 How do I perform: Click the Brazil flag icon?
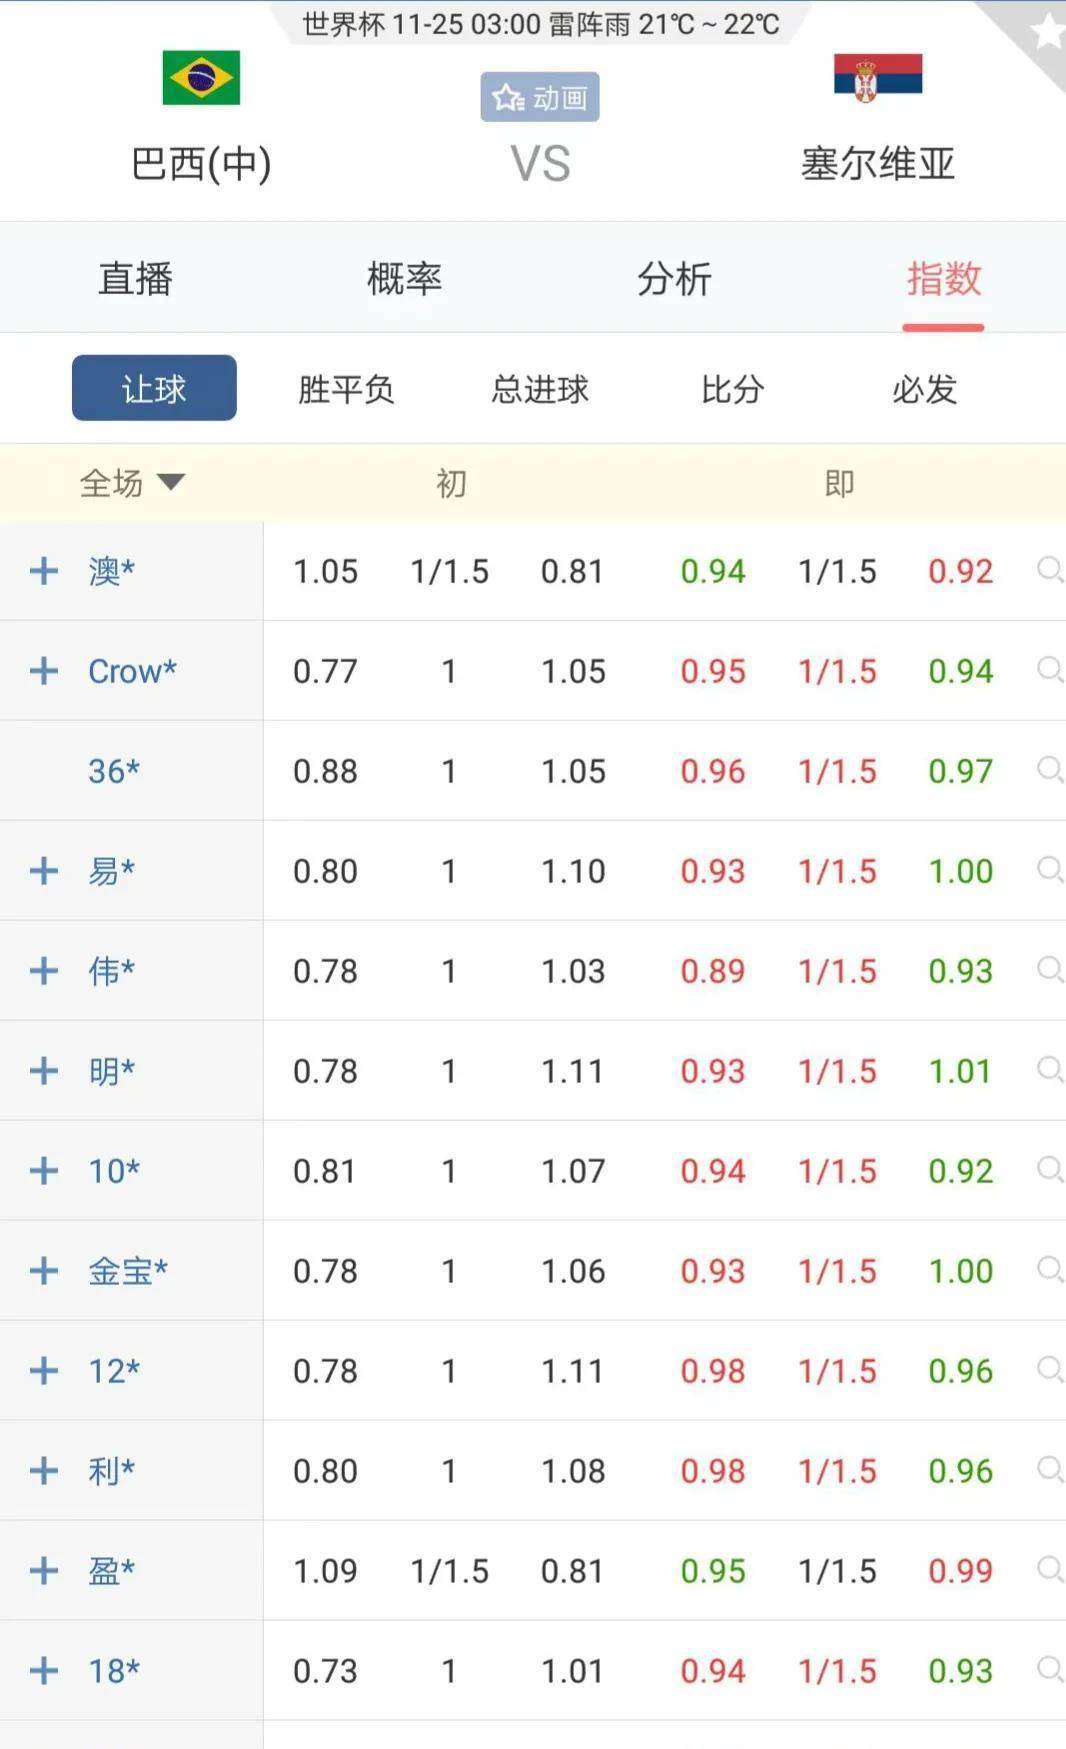point(200,78)
